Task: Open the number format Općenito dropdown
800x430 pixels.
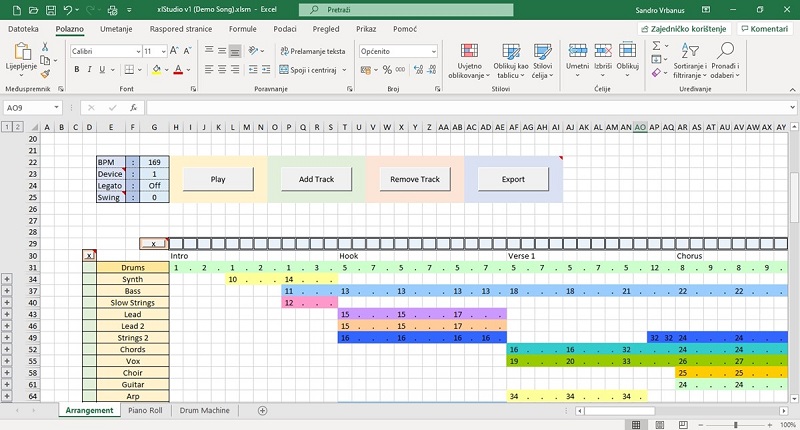Action: 432,51
